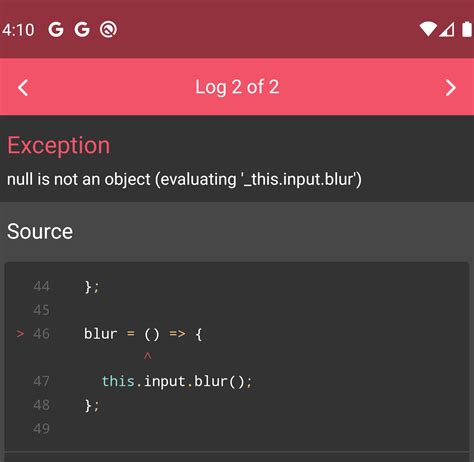
Task: Tap the circular do-not-disturb status icon
Action: 108,29
